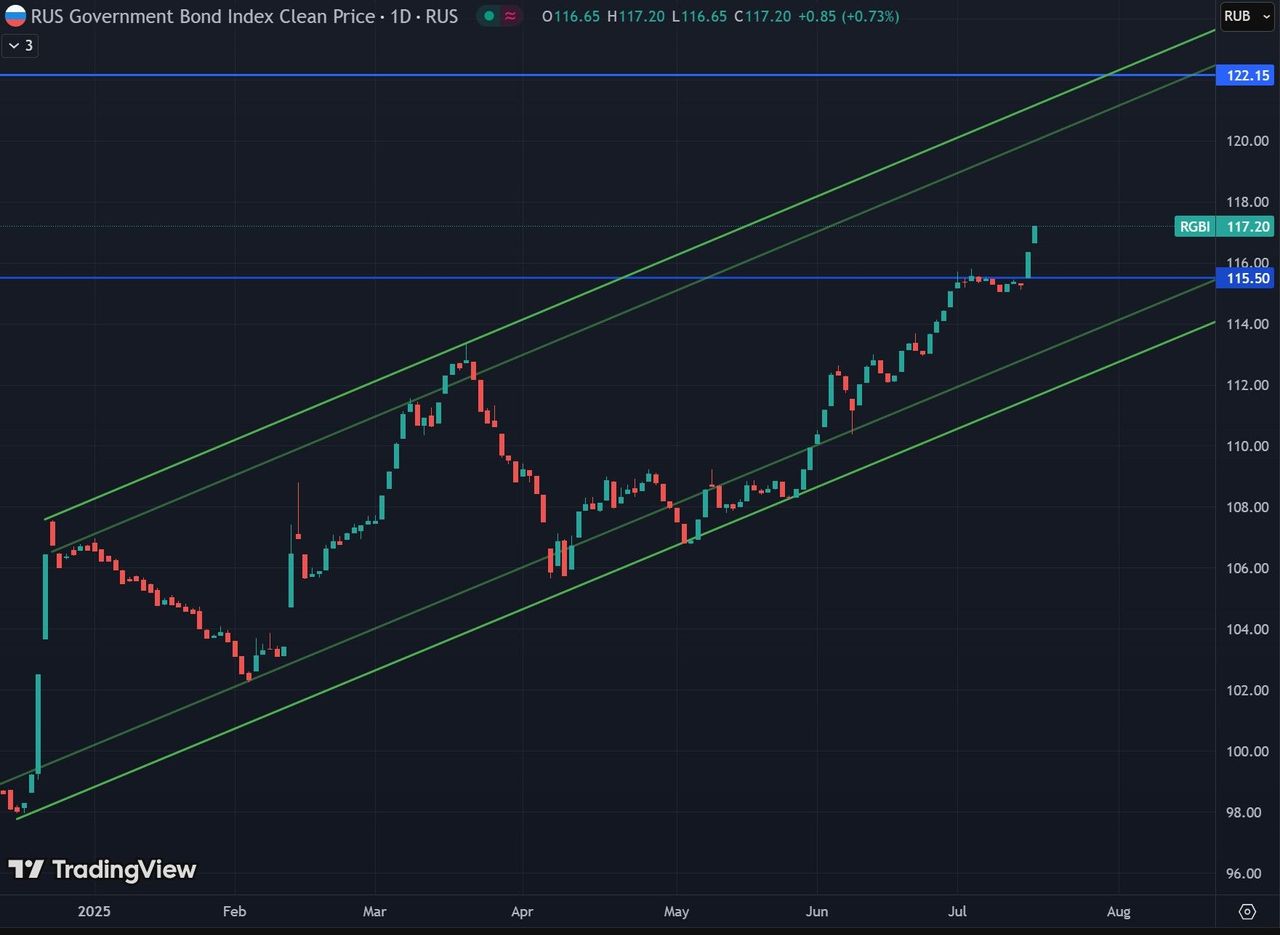Select the 115.50 horizontal line price label

pyautogui.click(x=1244, y=278)
